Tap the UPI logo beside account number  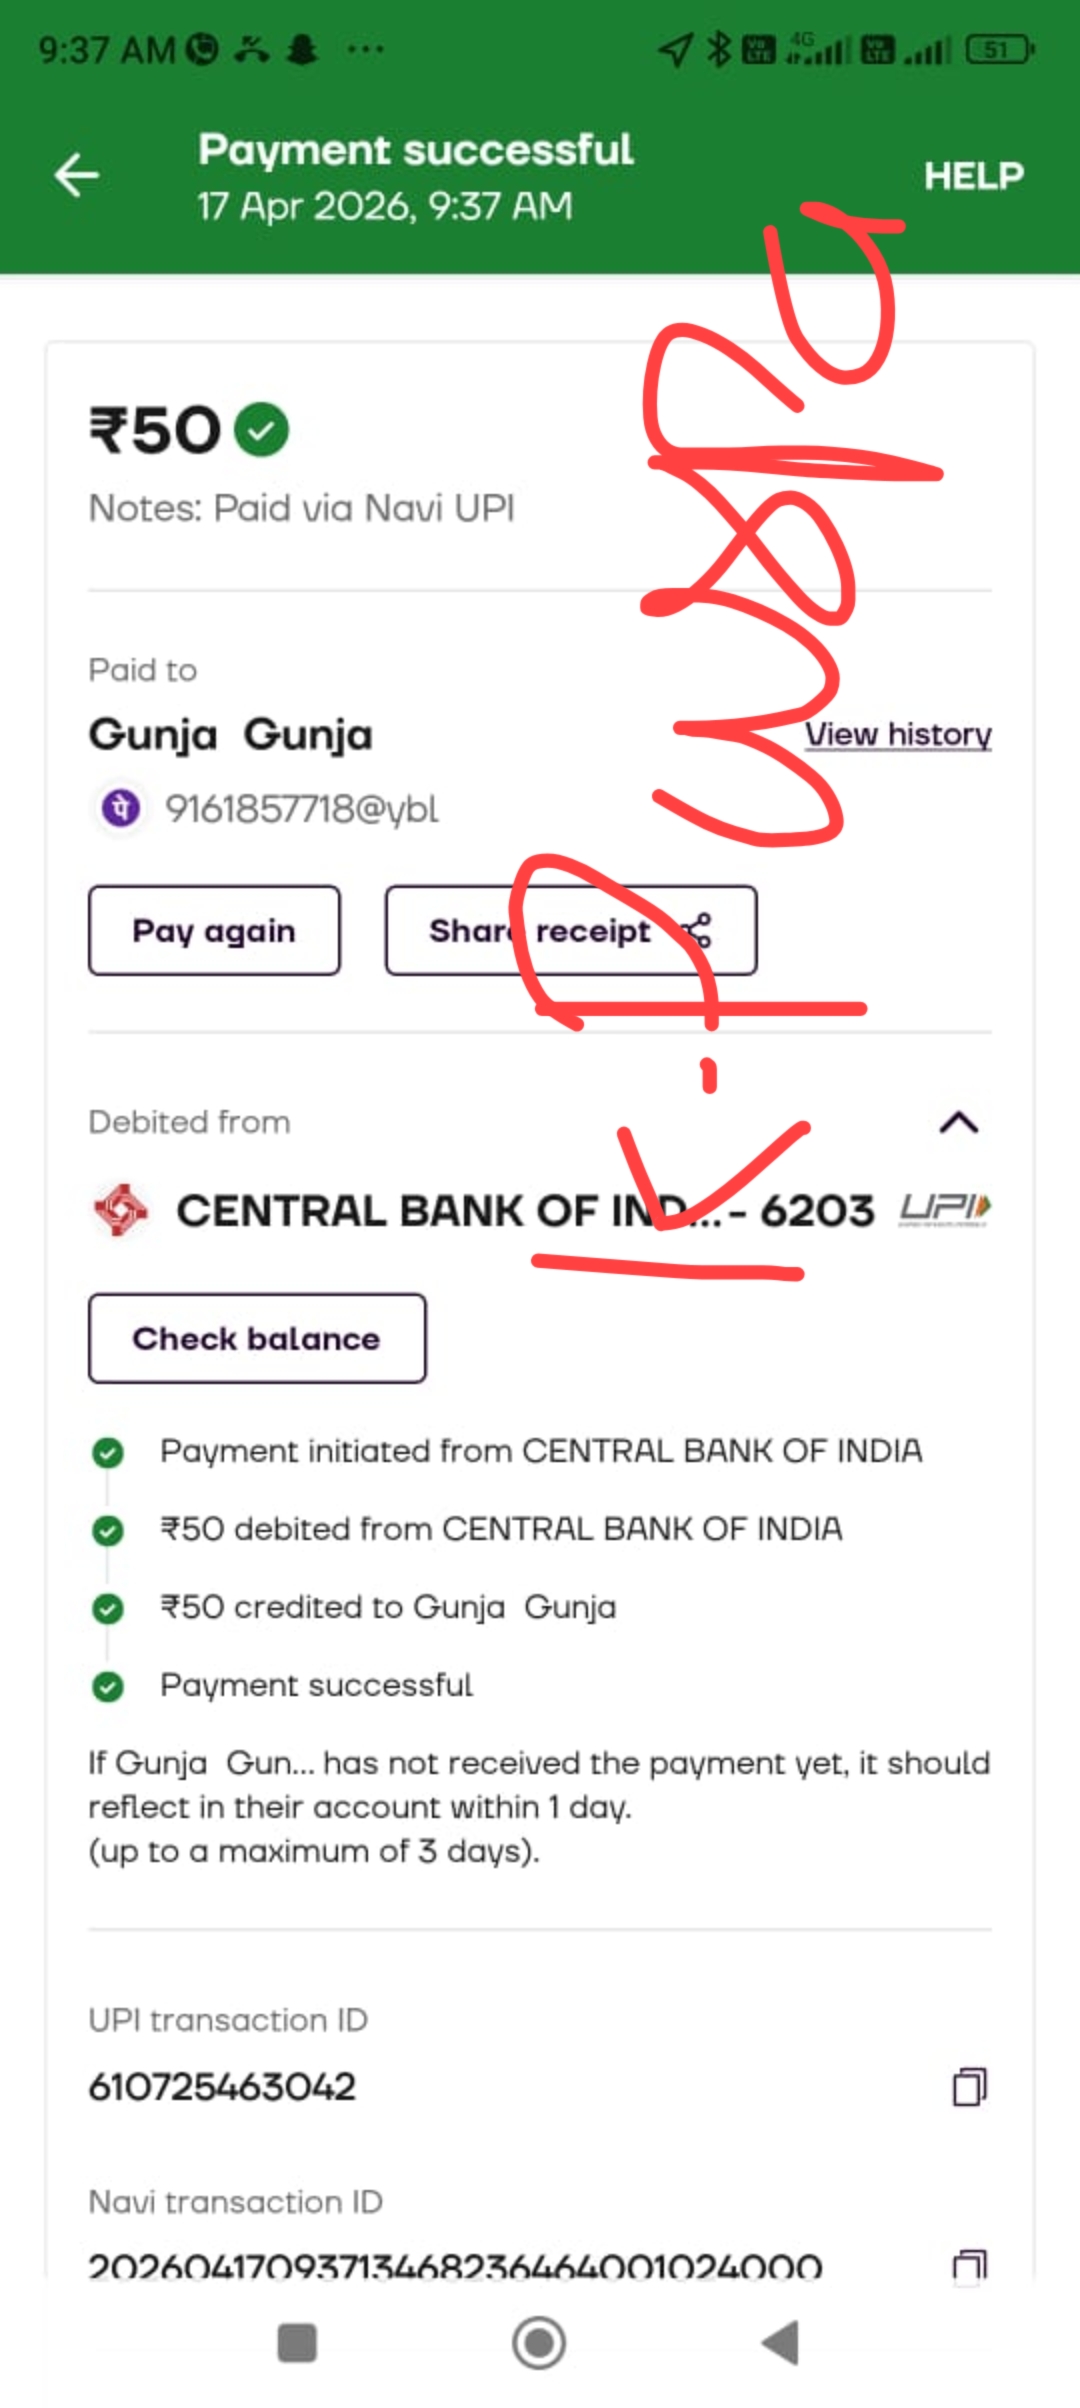click(x=944, y=1209)
